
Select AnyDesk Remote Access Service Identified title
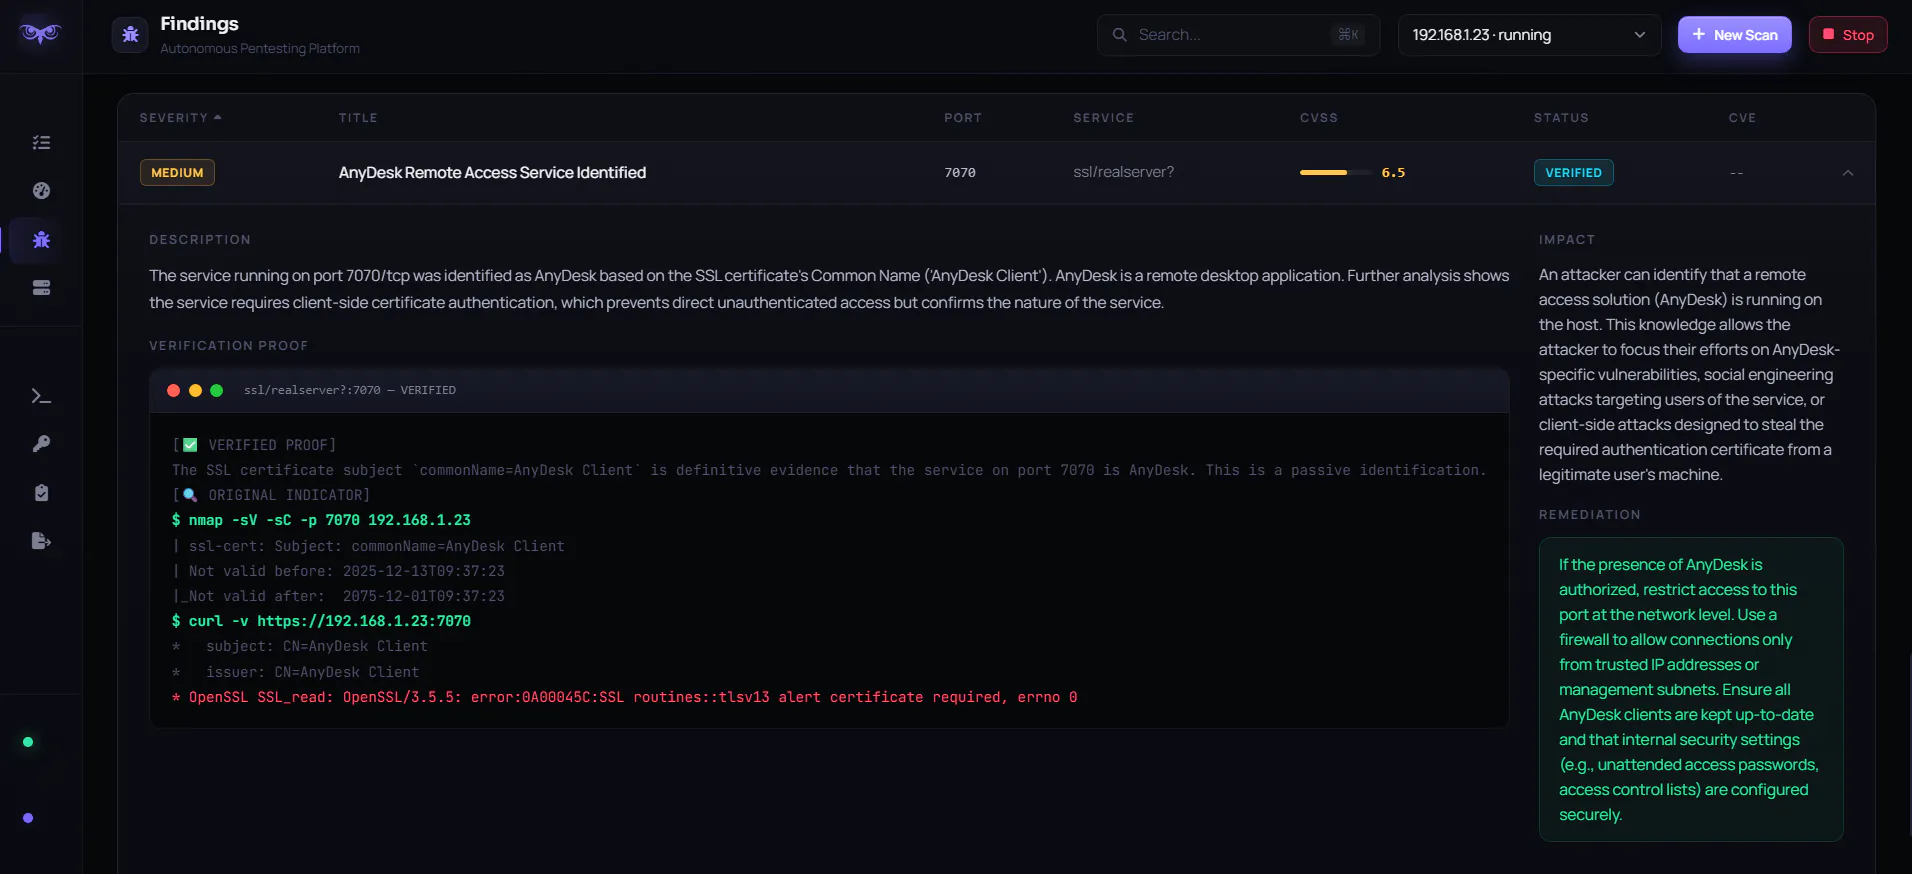pyautogui.click(x=492, y=173)
